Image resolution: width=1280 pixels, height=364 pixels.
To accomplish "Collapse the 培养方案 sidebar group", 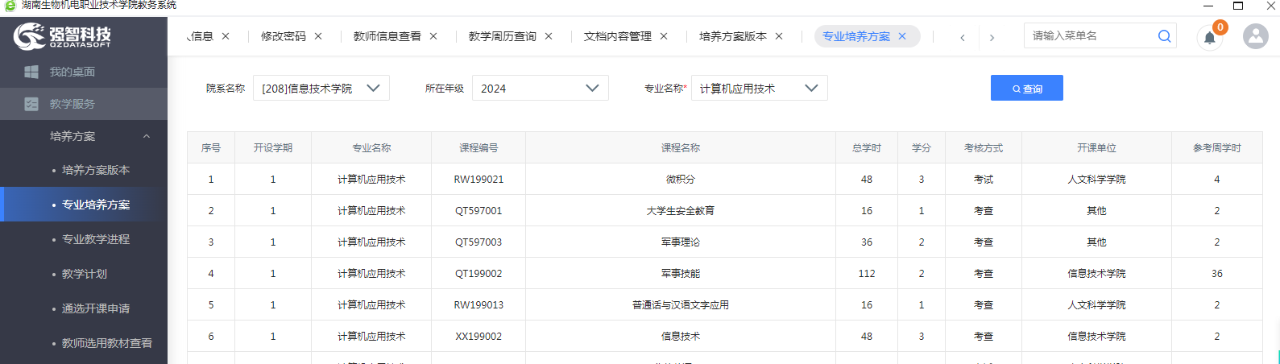I will click(x=146, y=136).
